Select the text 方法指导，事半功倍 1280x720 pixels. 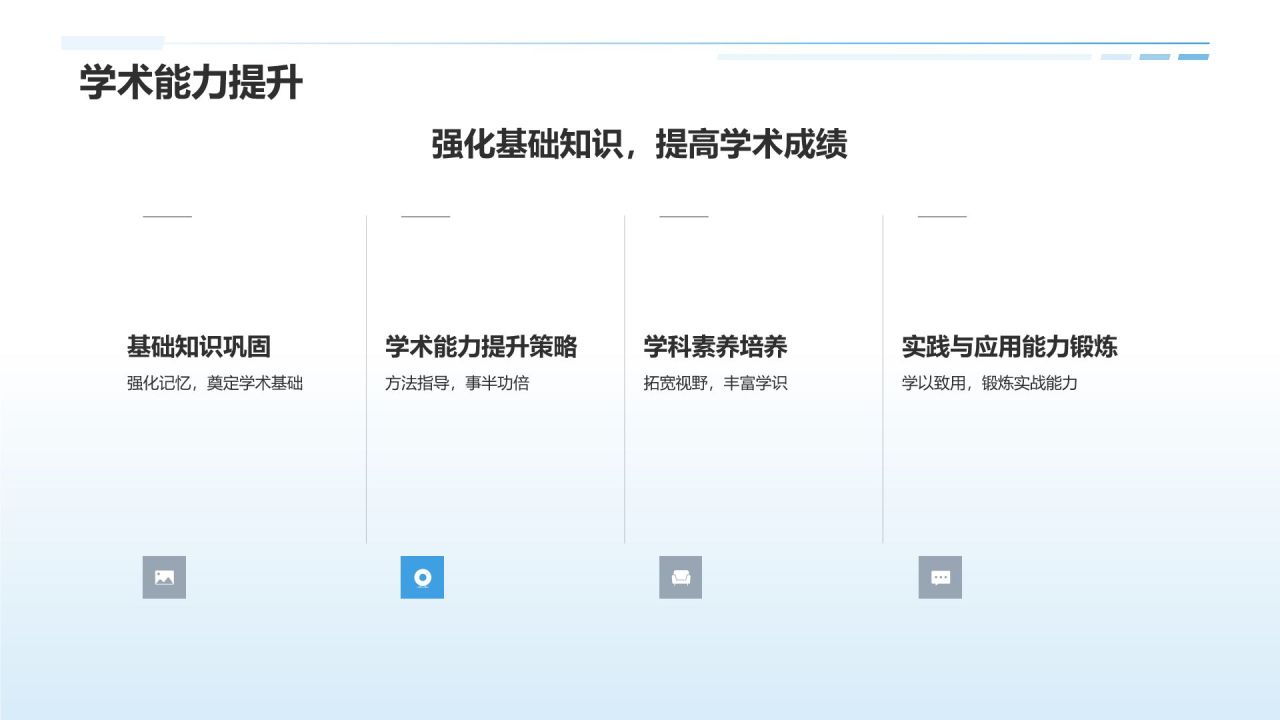(457, 383)
